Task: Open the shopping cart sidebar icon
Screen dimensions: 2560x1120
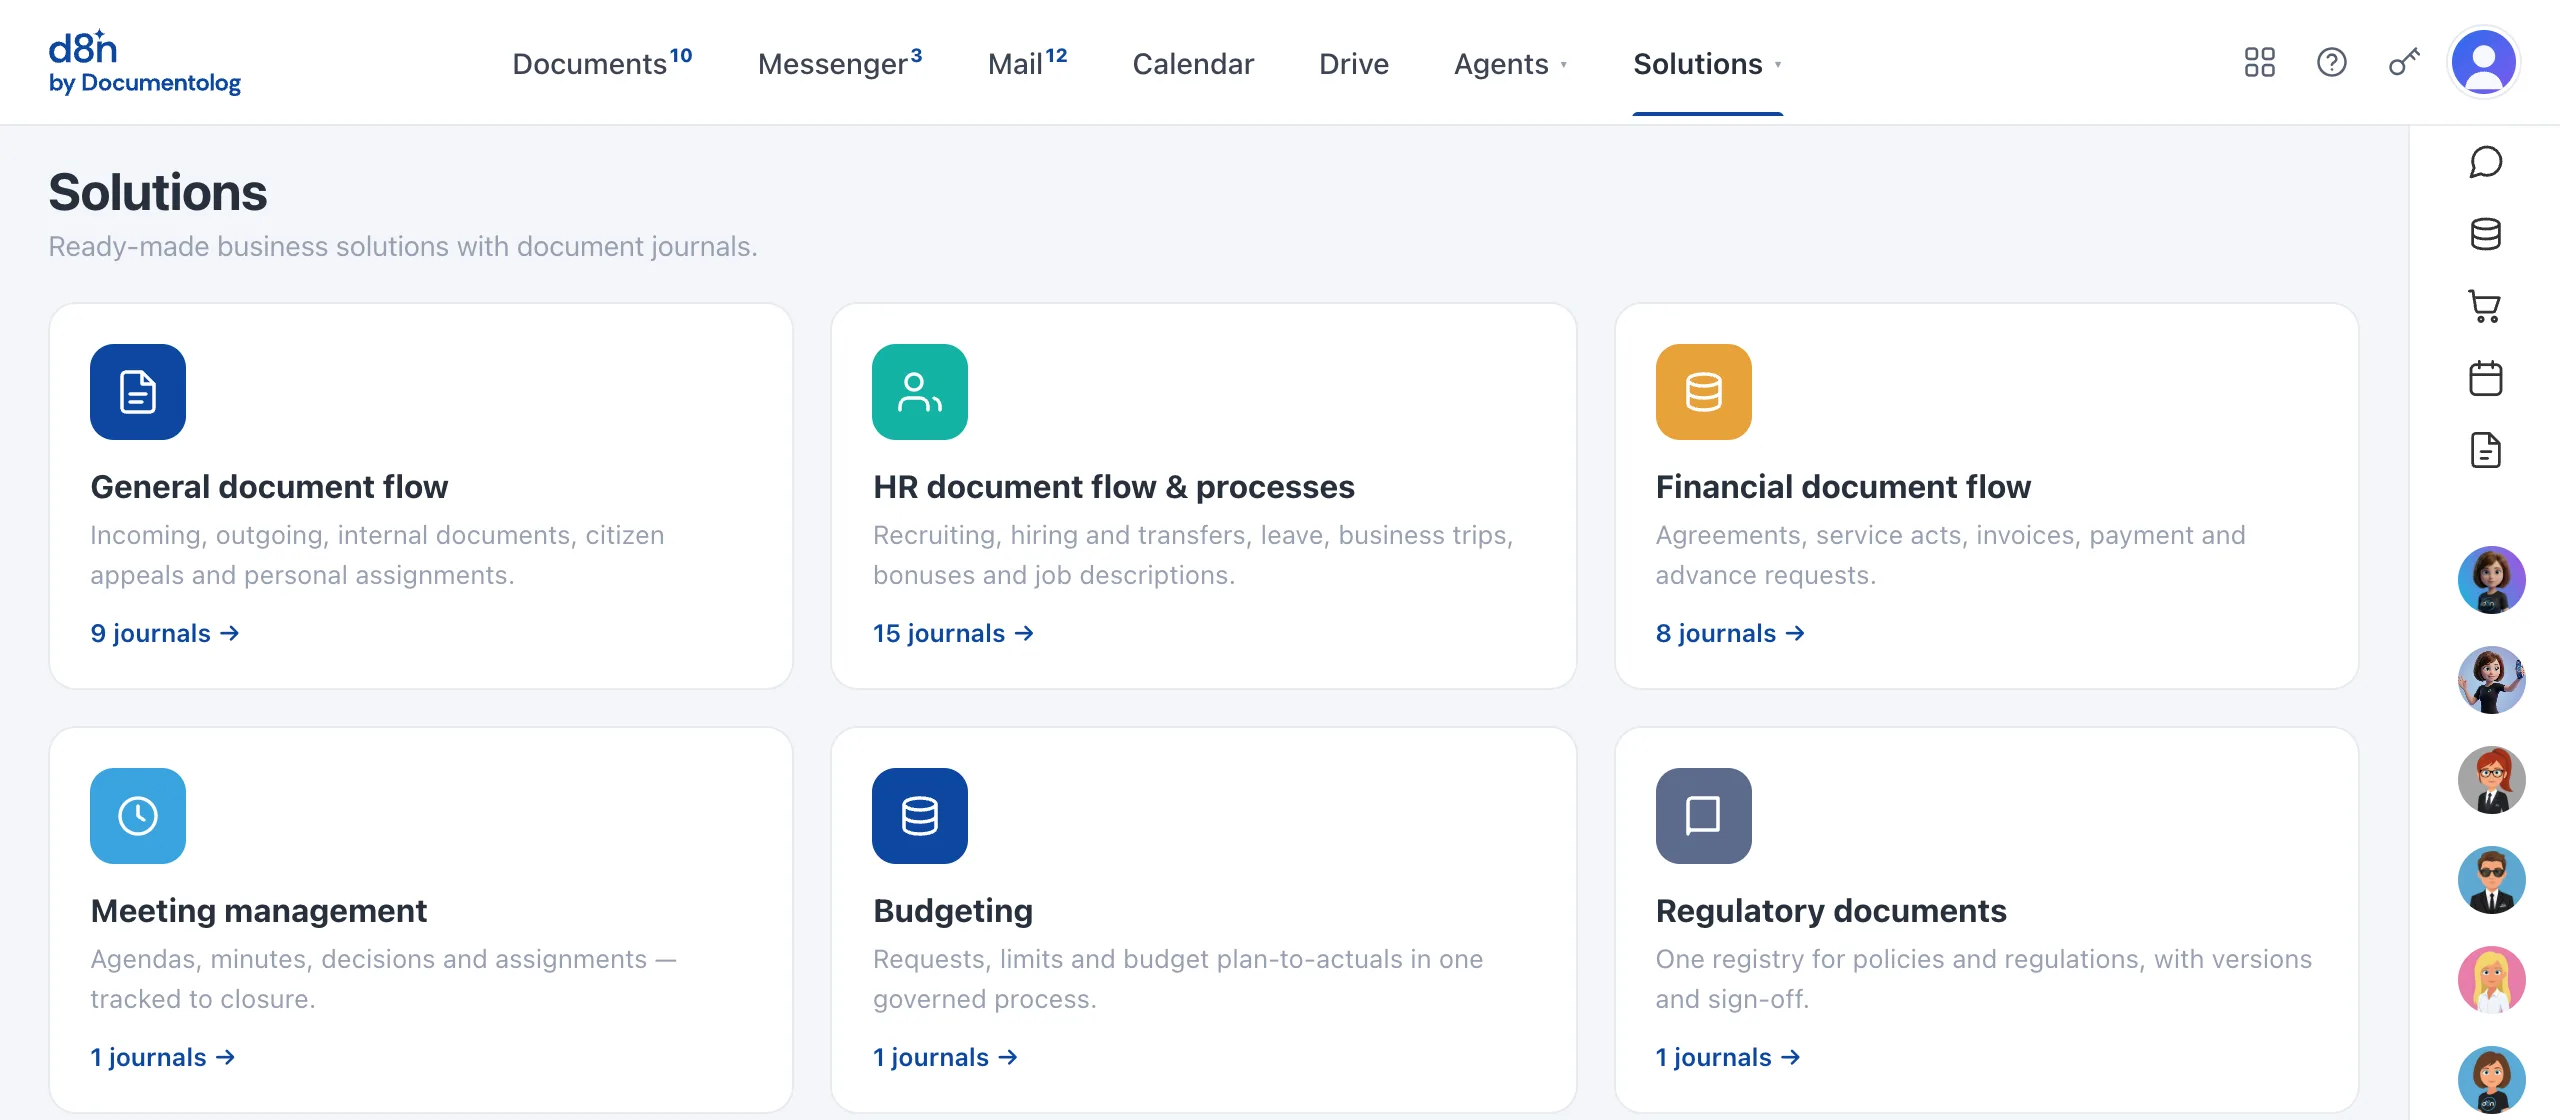Action: click(x=2485, y=306)
